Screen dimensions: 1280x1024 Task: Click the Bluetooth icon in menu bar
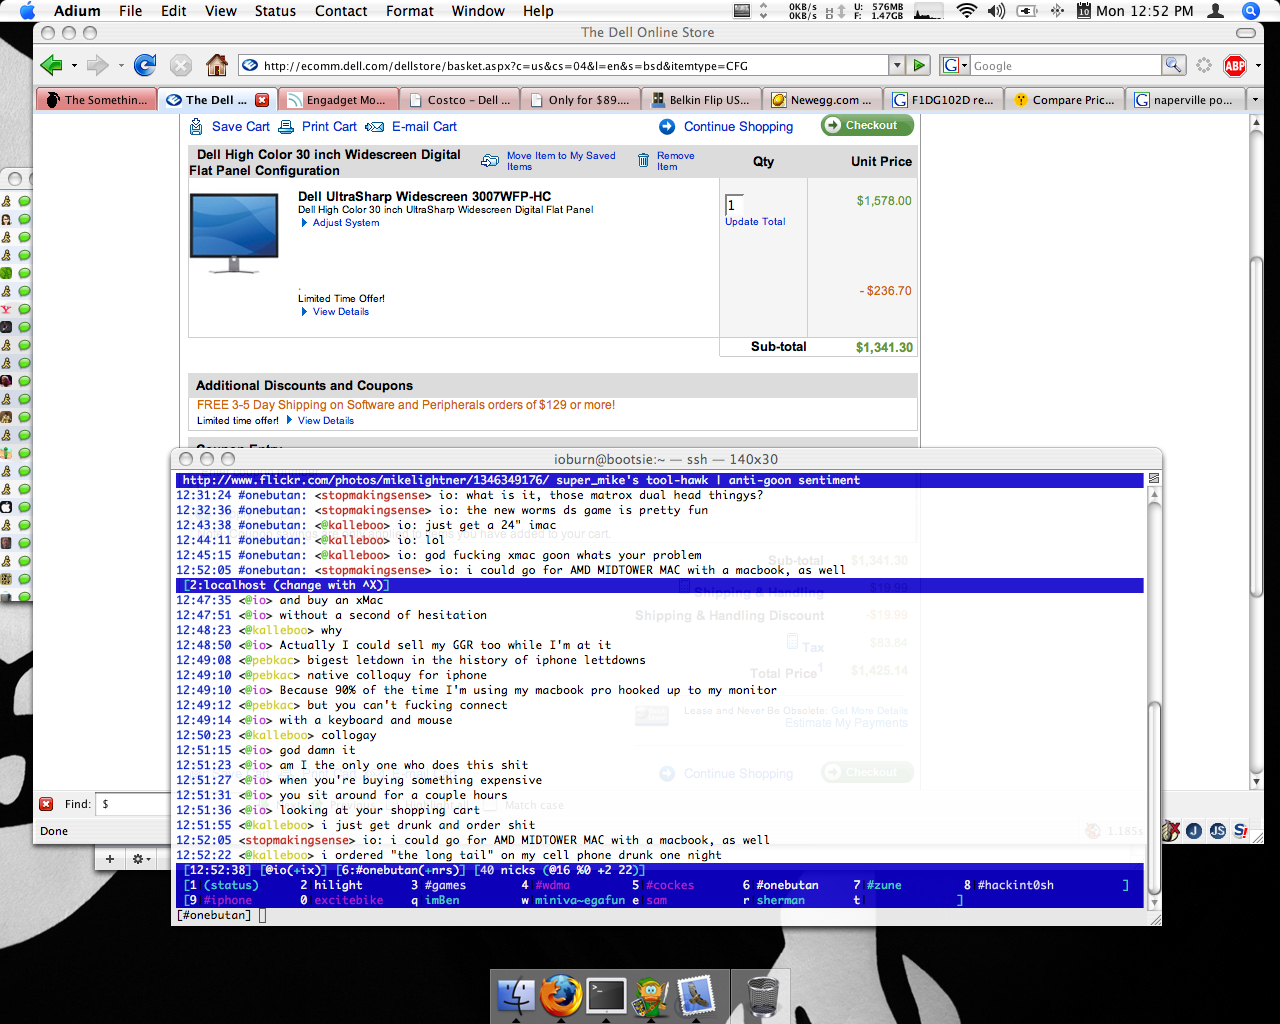(1057, 11)
